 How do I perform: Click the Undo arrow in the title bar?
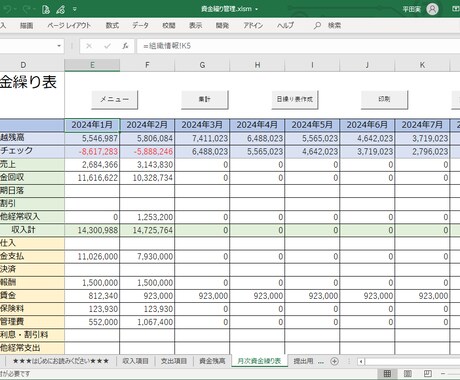tap(8, 9)
